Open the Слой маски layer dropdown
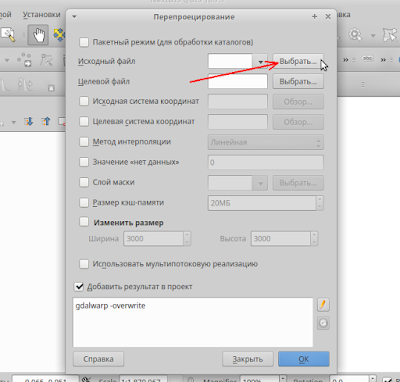 (260, 183)
